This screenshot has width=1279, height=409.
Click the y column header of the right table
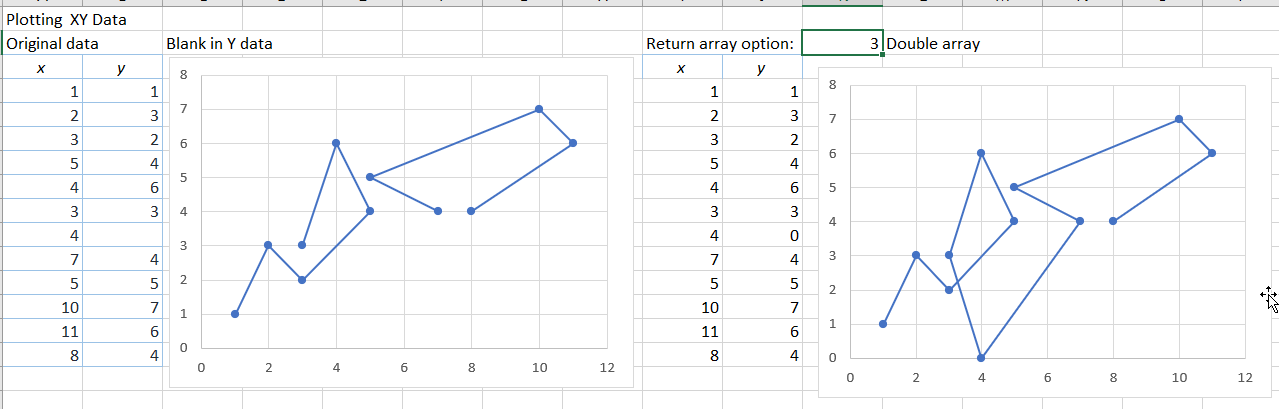(762, 68)
